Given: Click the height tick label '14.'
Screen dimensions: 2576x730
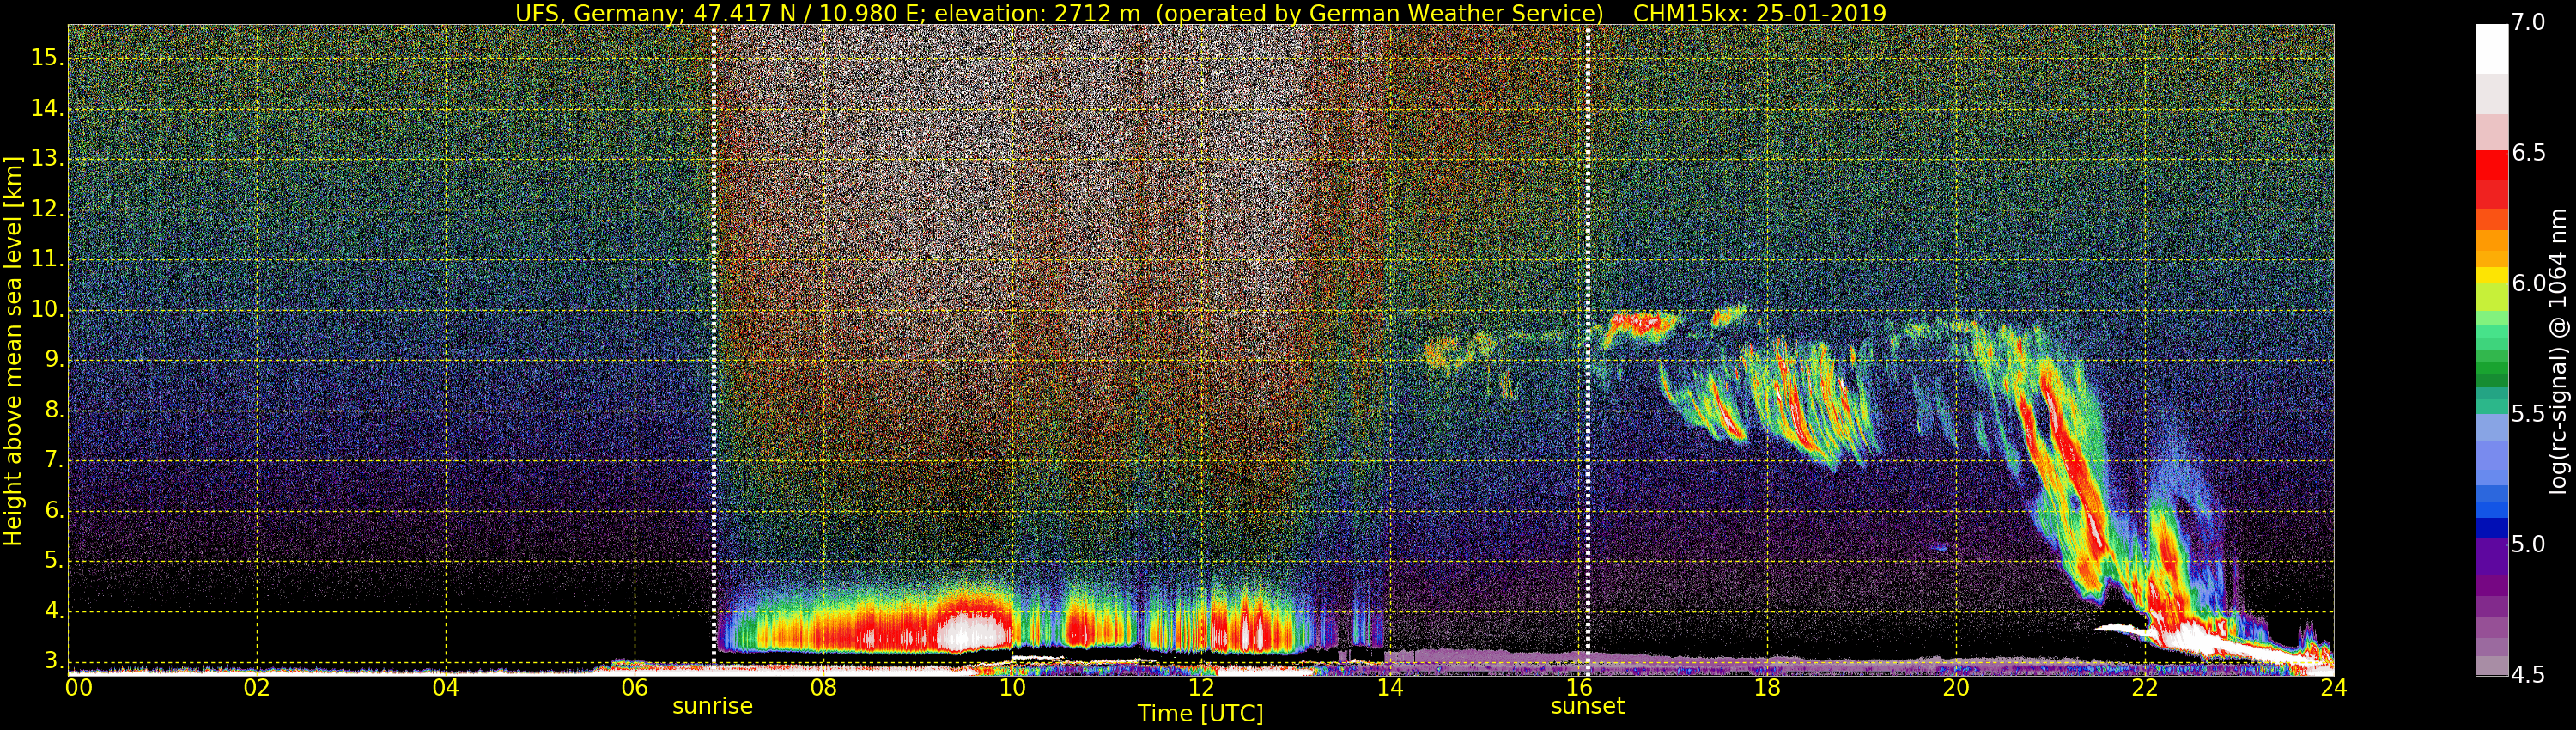Looking at the screenshot, I should (47, 108).
